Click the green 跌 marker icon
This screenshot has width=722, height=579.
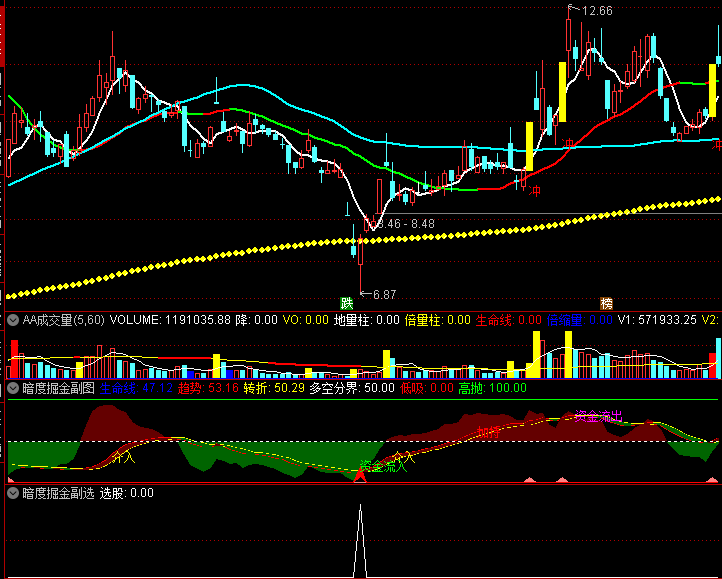tap(347, 303)
